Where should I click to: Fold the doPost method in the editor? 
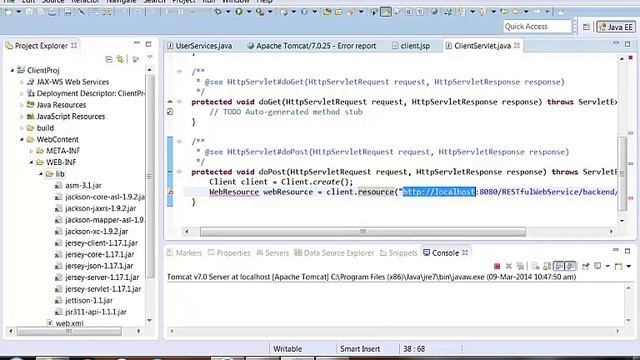click(179, 171)
